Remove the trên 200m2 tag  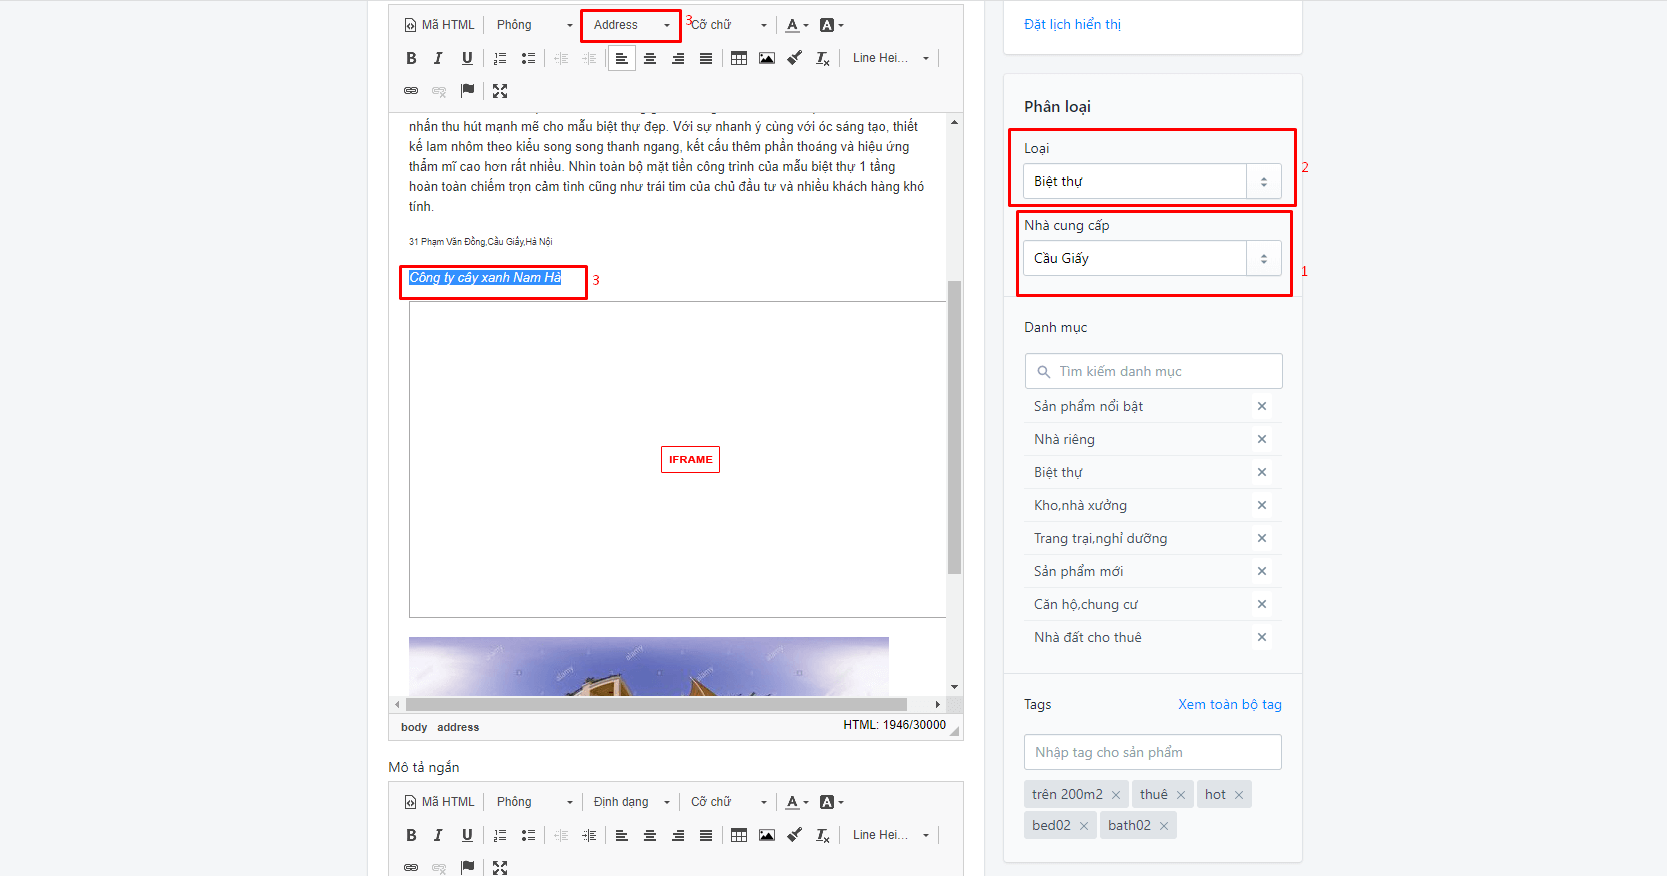point(1116,795)
